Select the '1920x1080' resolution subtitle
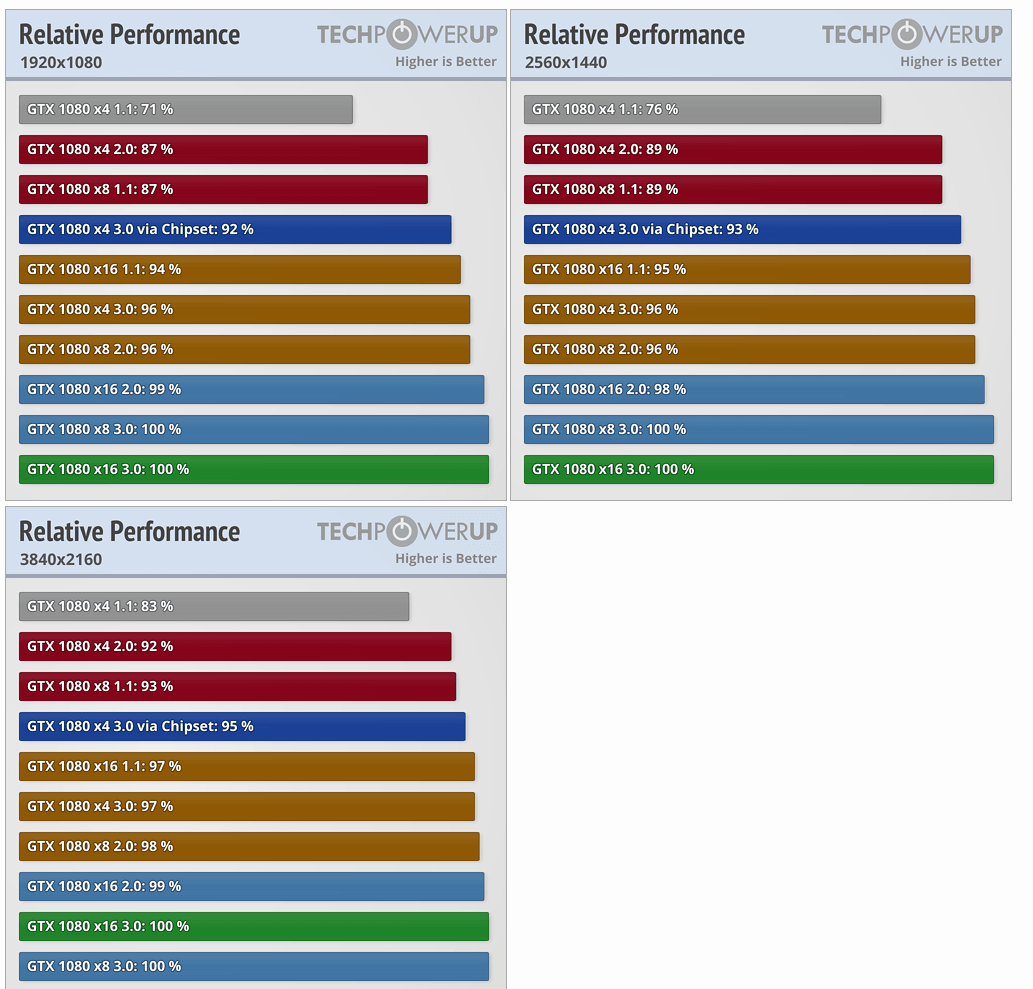Screen dimensions: 1033x989 point(61,63)
